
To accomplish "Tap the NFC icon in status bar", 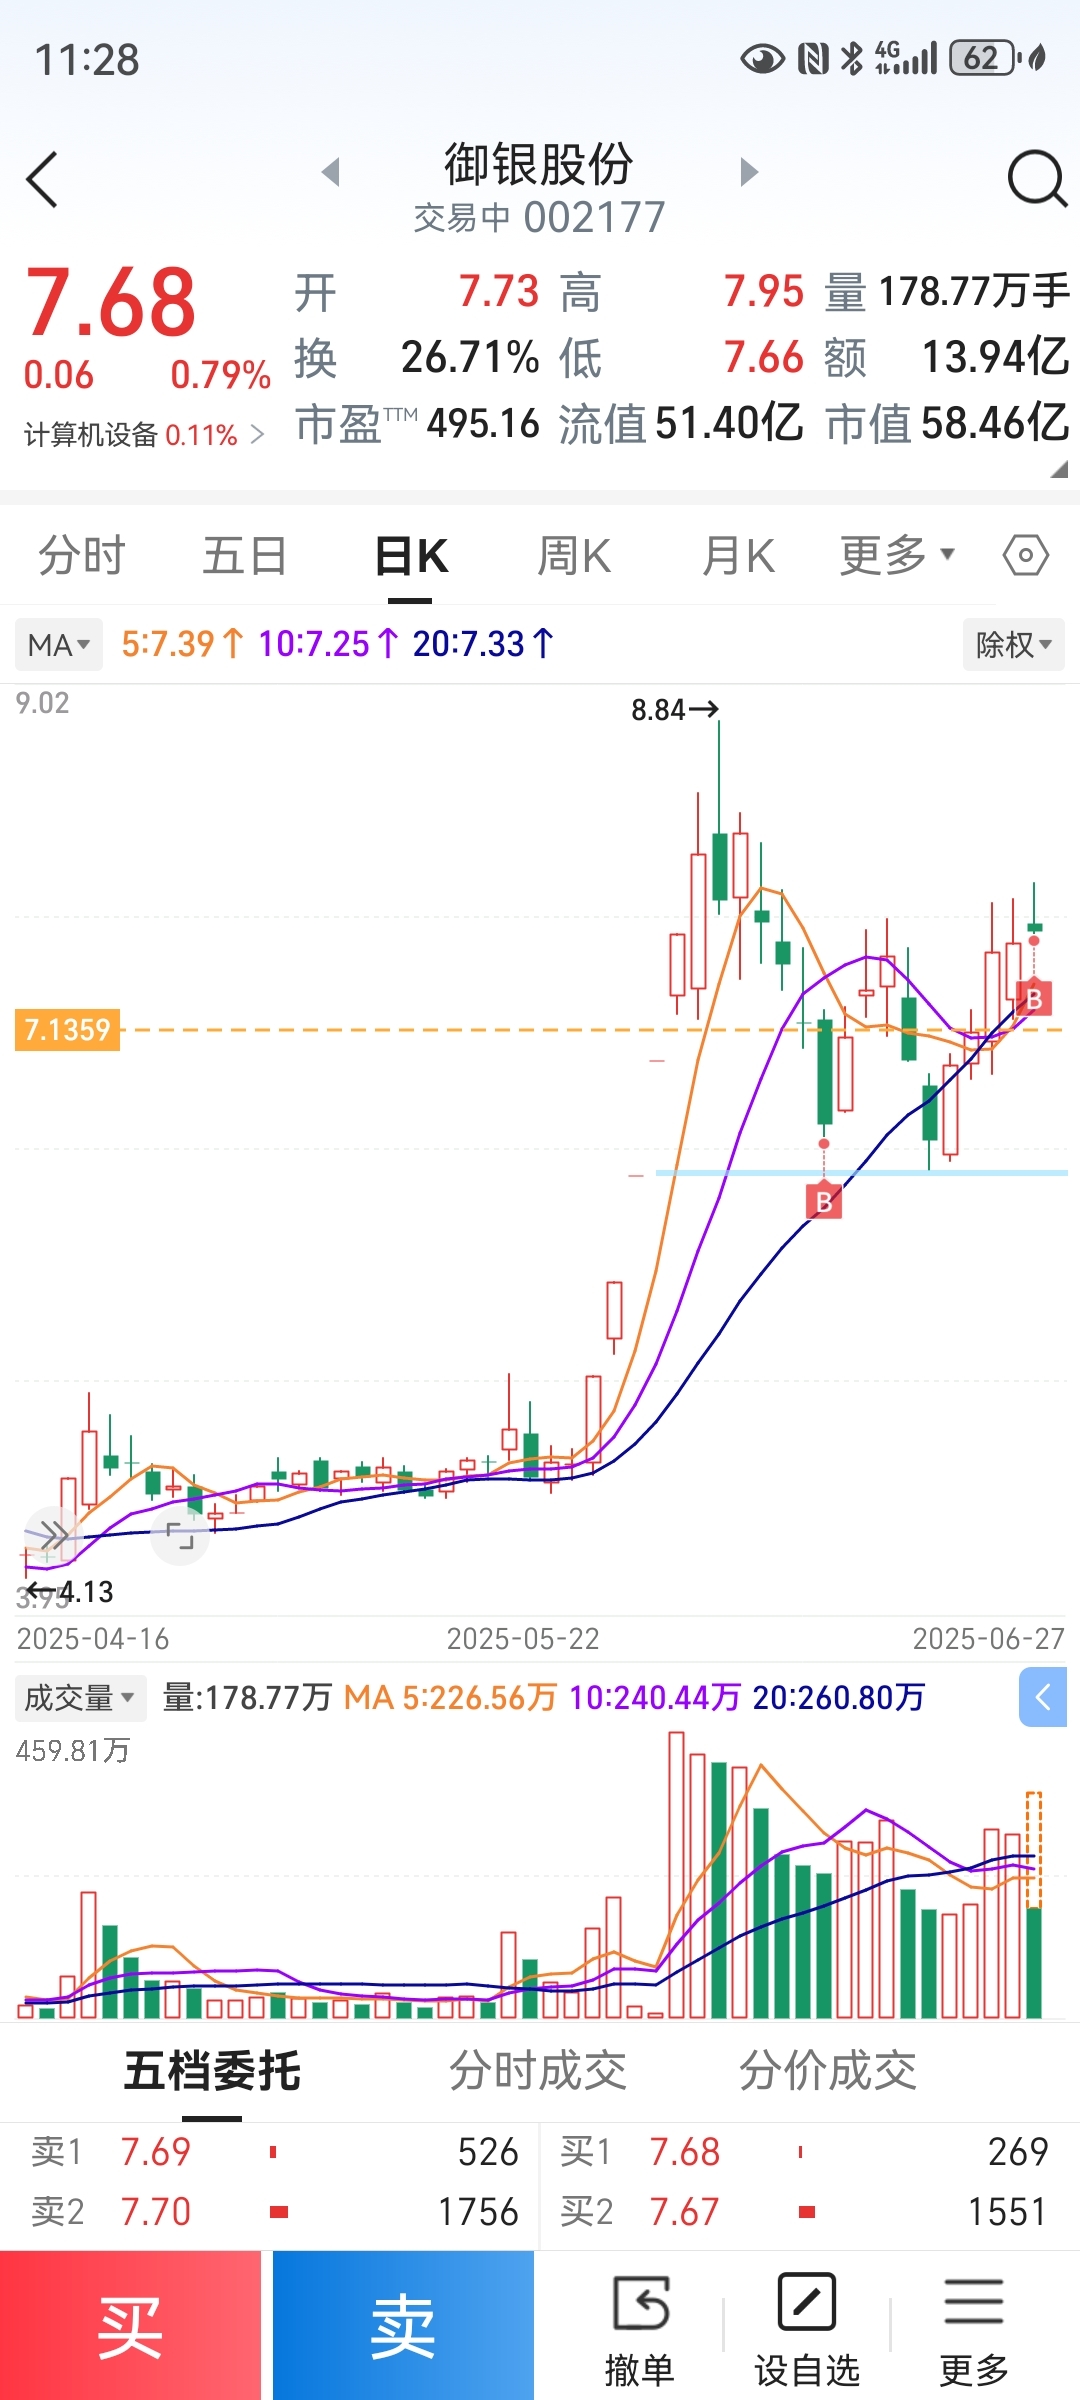I will click(813, 59).
